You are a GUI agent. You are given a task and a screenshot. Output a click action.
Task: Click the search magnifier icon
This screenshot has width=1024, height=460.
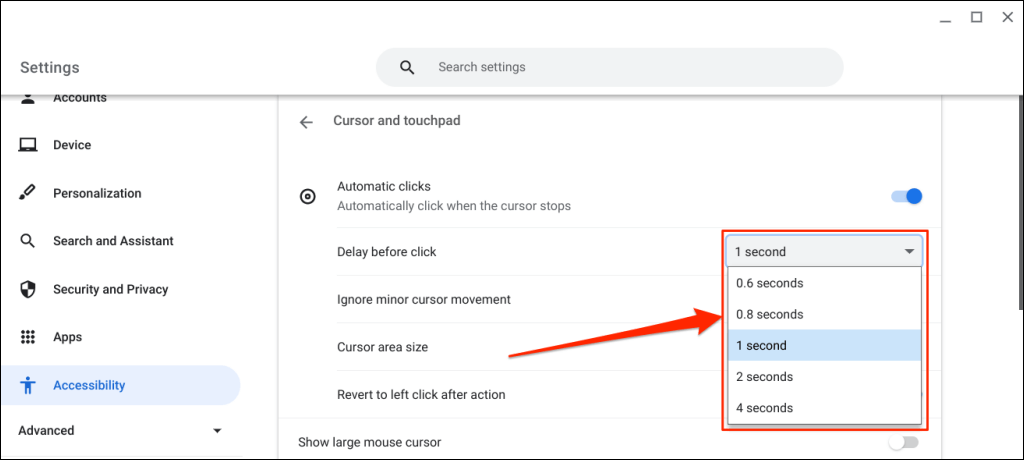(406, 68)
